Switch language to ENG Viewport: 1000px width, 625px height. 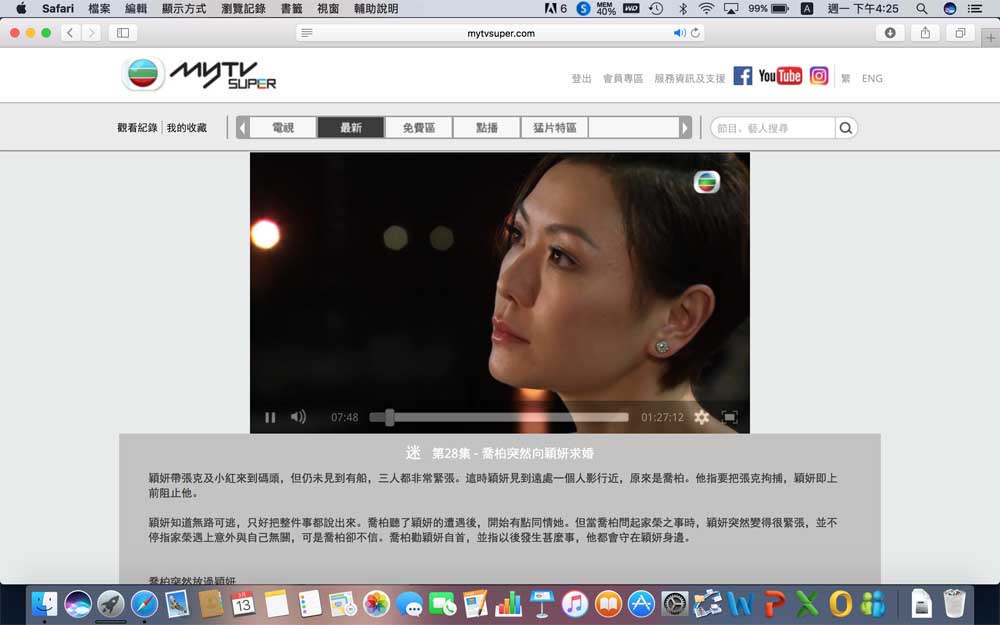pyautogui.click(x=872, y=78)
